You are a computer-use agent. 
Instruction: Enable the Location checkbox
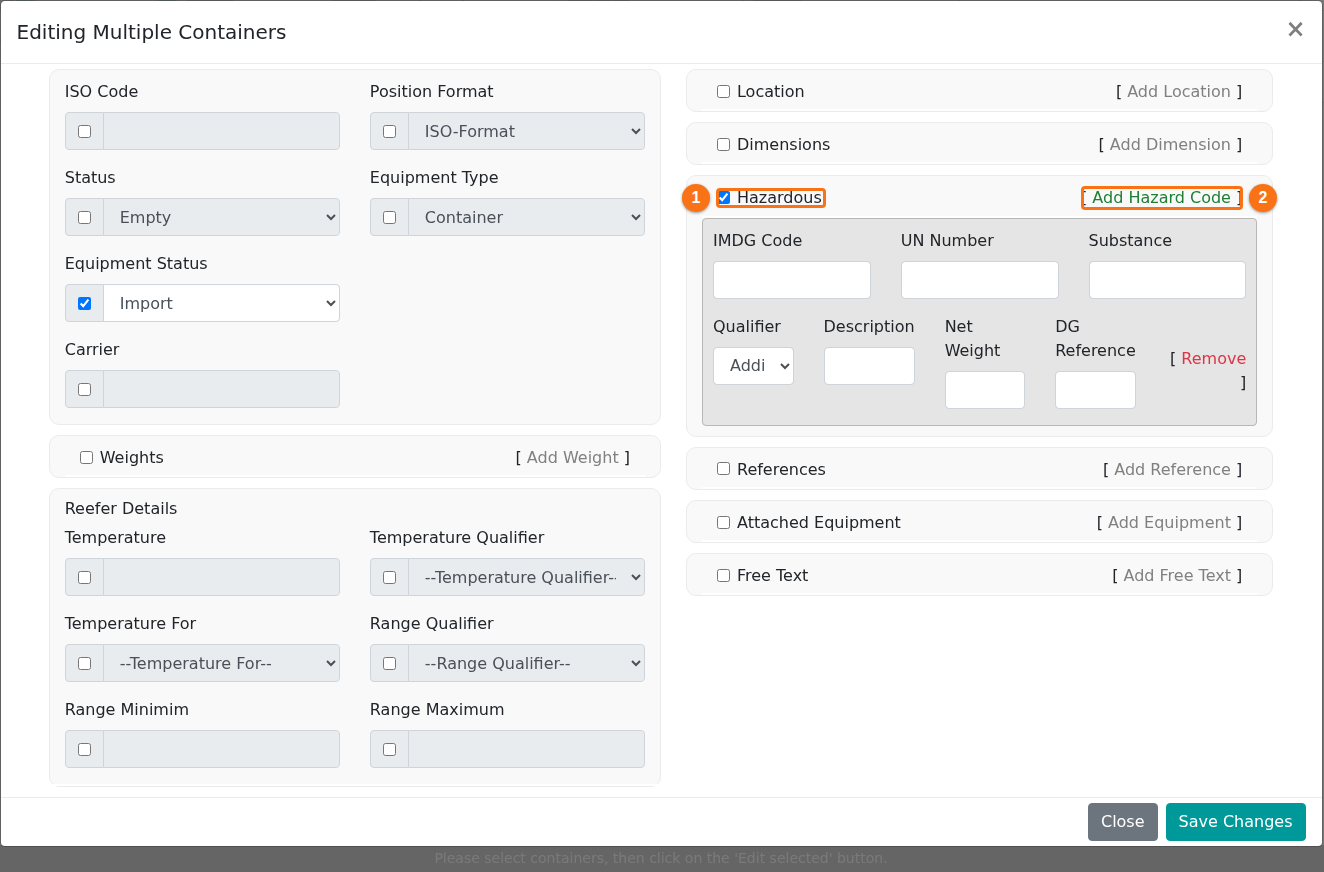coord(723,92)
